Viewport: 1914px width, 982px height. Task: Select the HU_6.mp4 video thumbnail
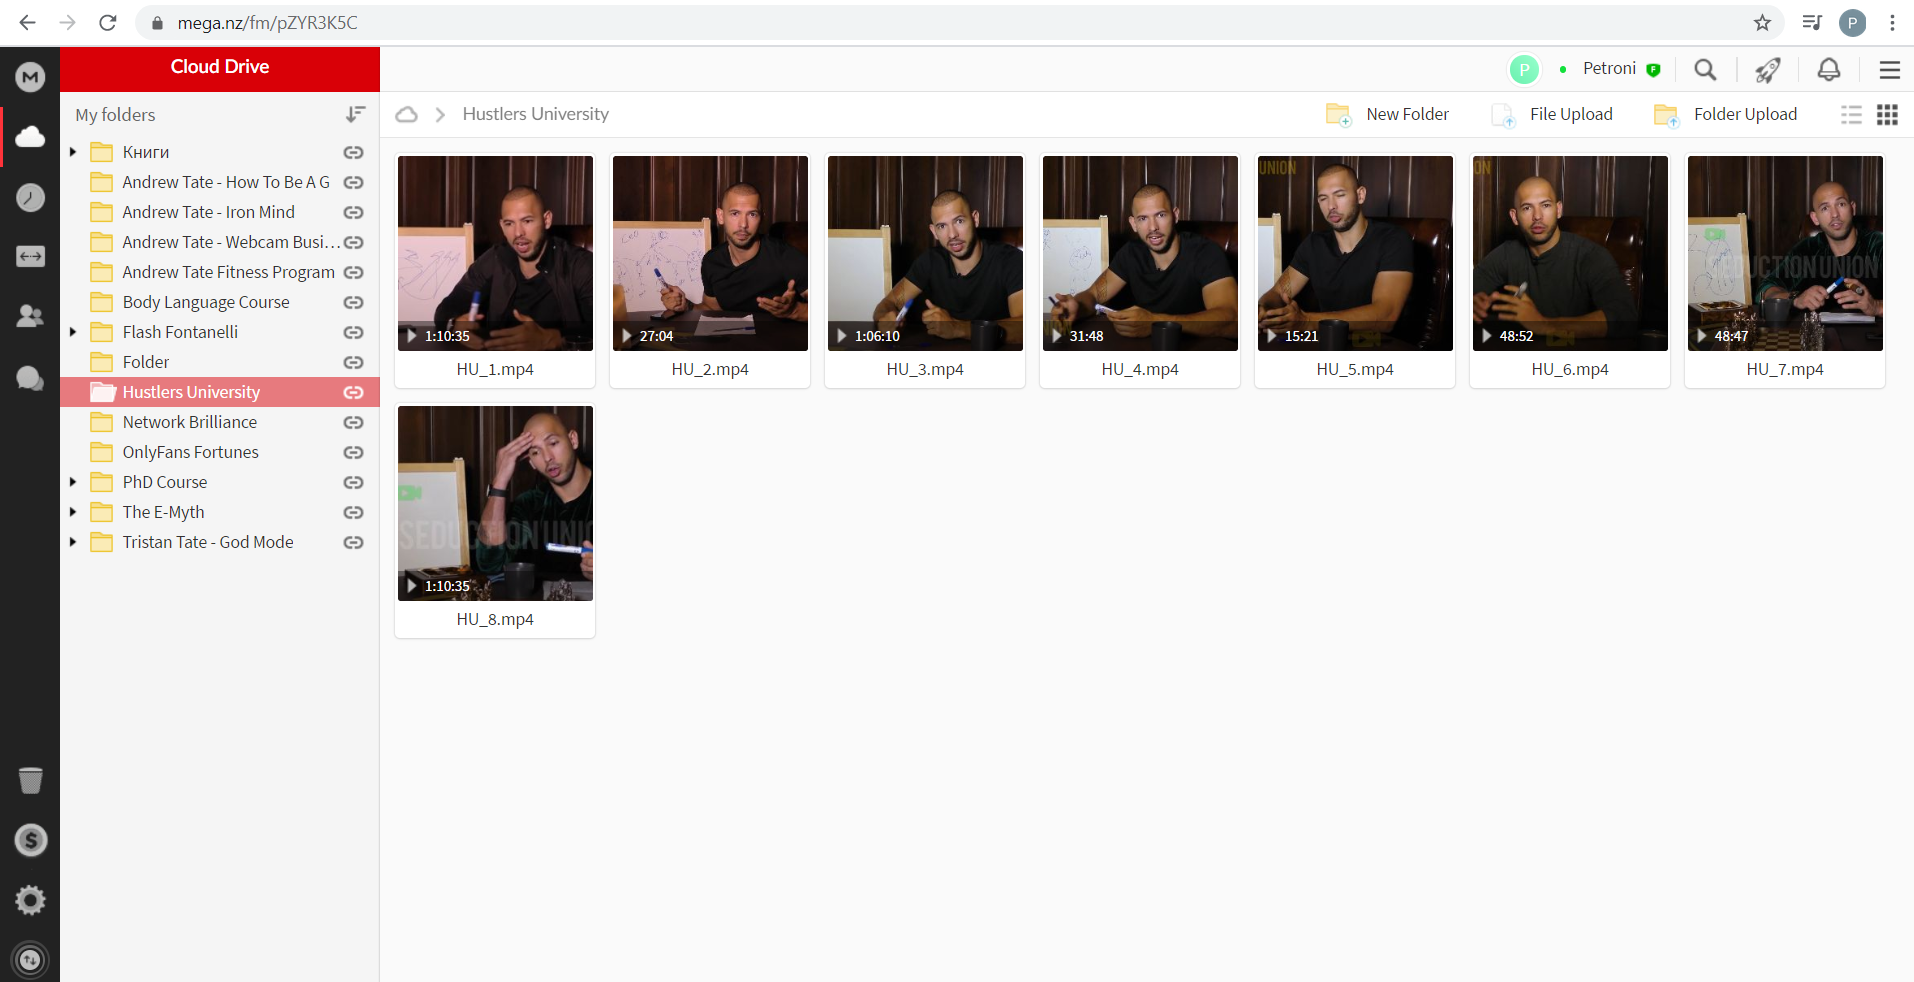pos(1570,253)
